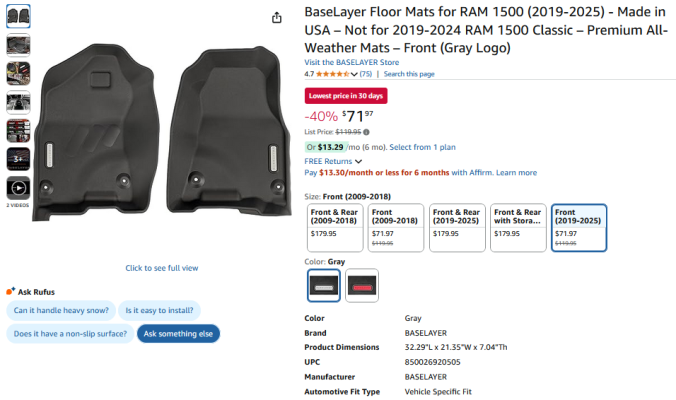Visit the BASELAYER Store link
This screenshot has height=400, width=676.
pyautogui.click(x=352, y=62)
